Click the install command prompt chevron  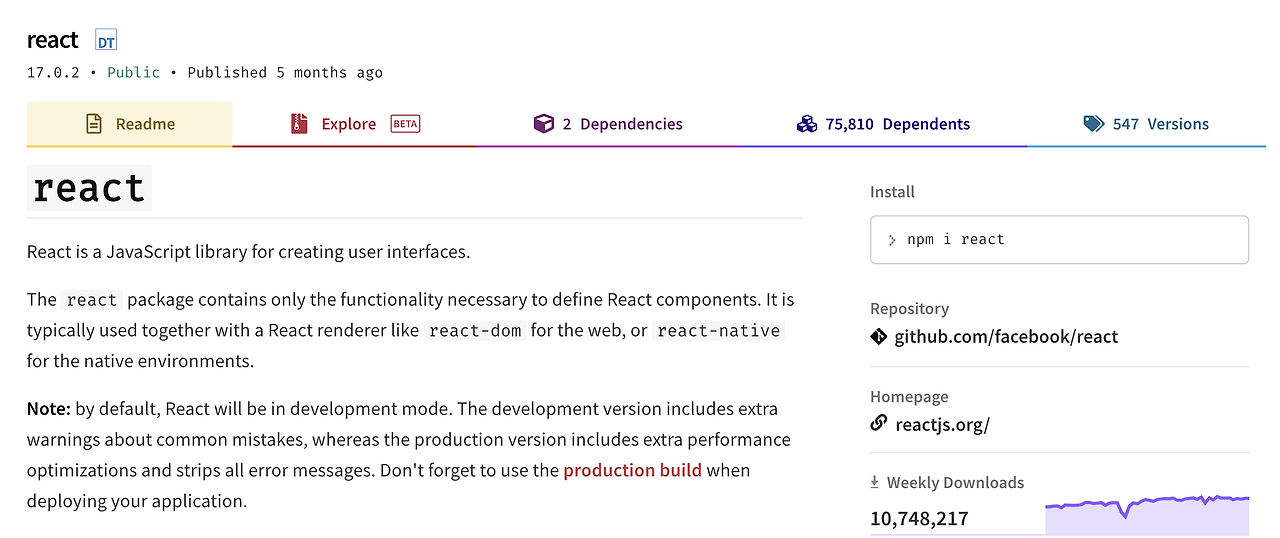coord(892,240)
